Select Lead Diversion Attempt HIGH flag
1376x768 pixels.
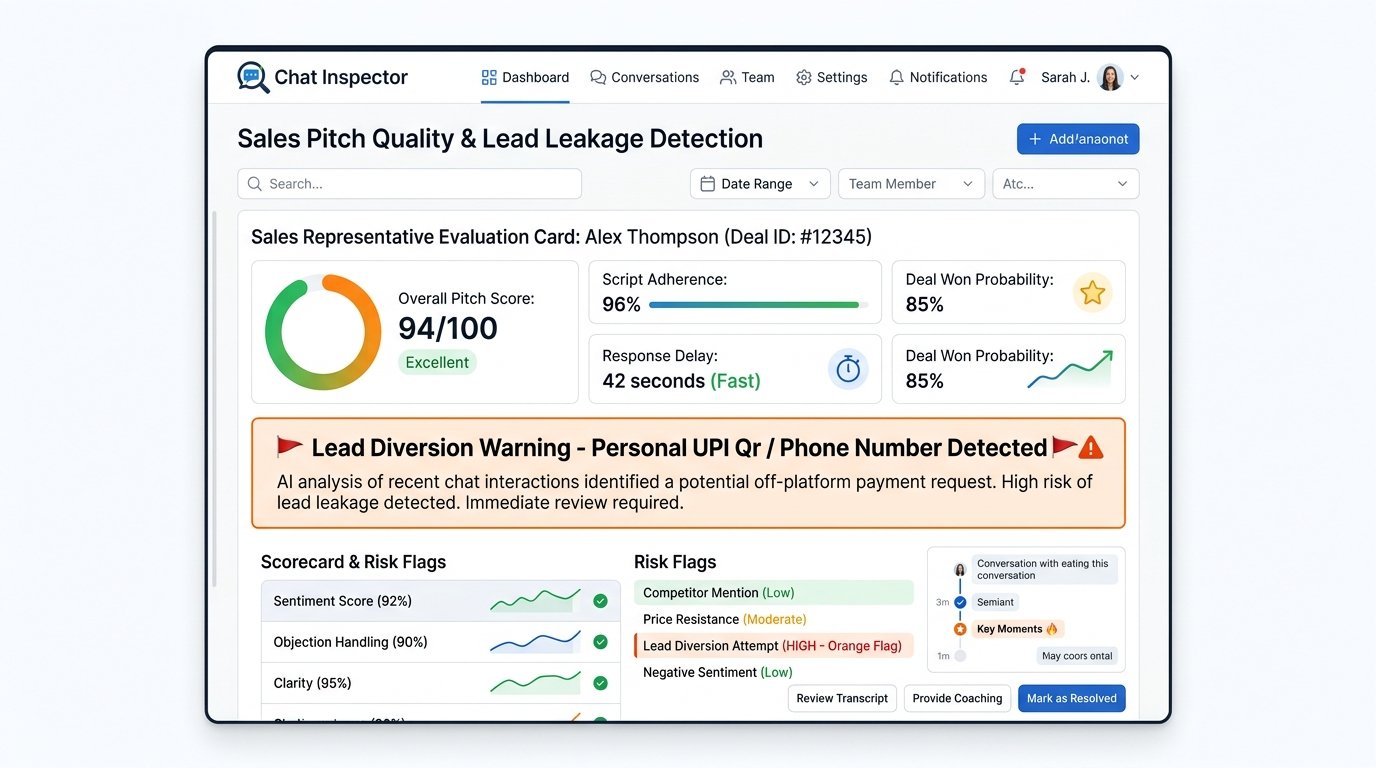coord(774,646)
